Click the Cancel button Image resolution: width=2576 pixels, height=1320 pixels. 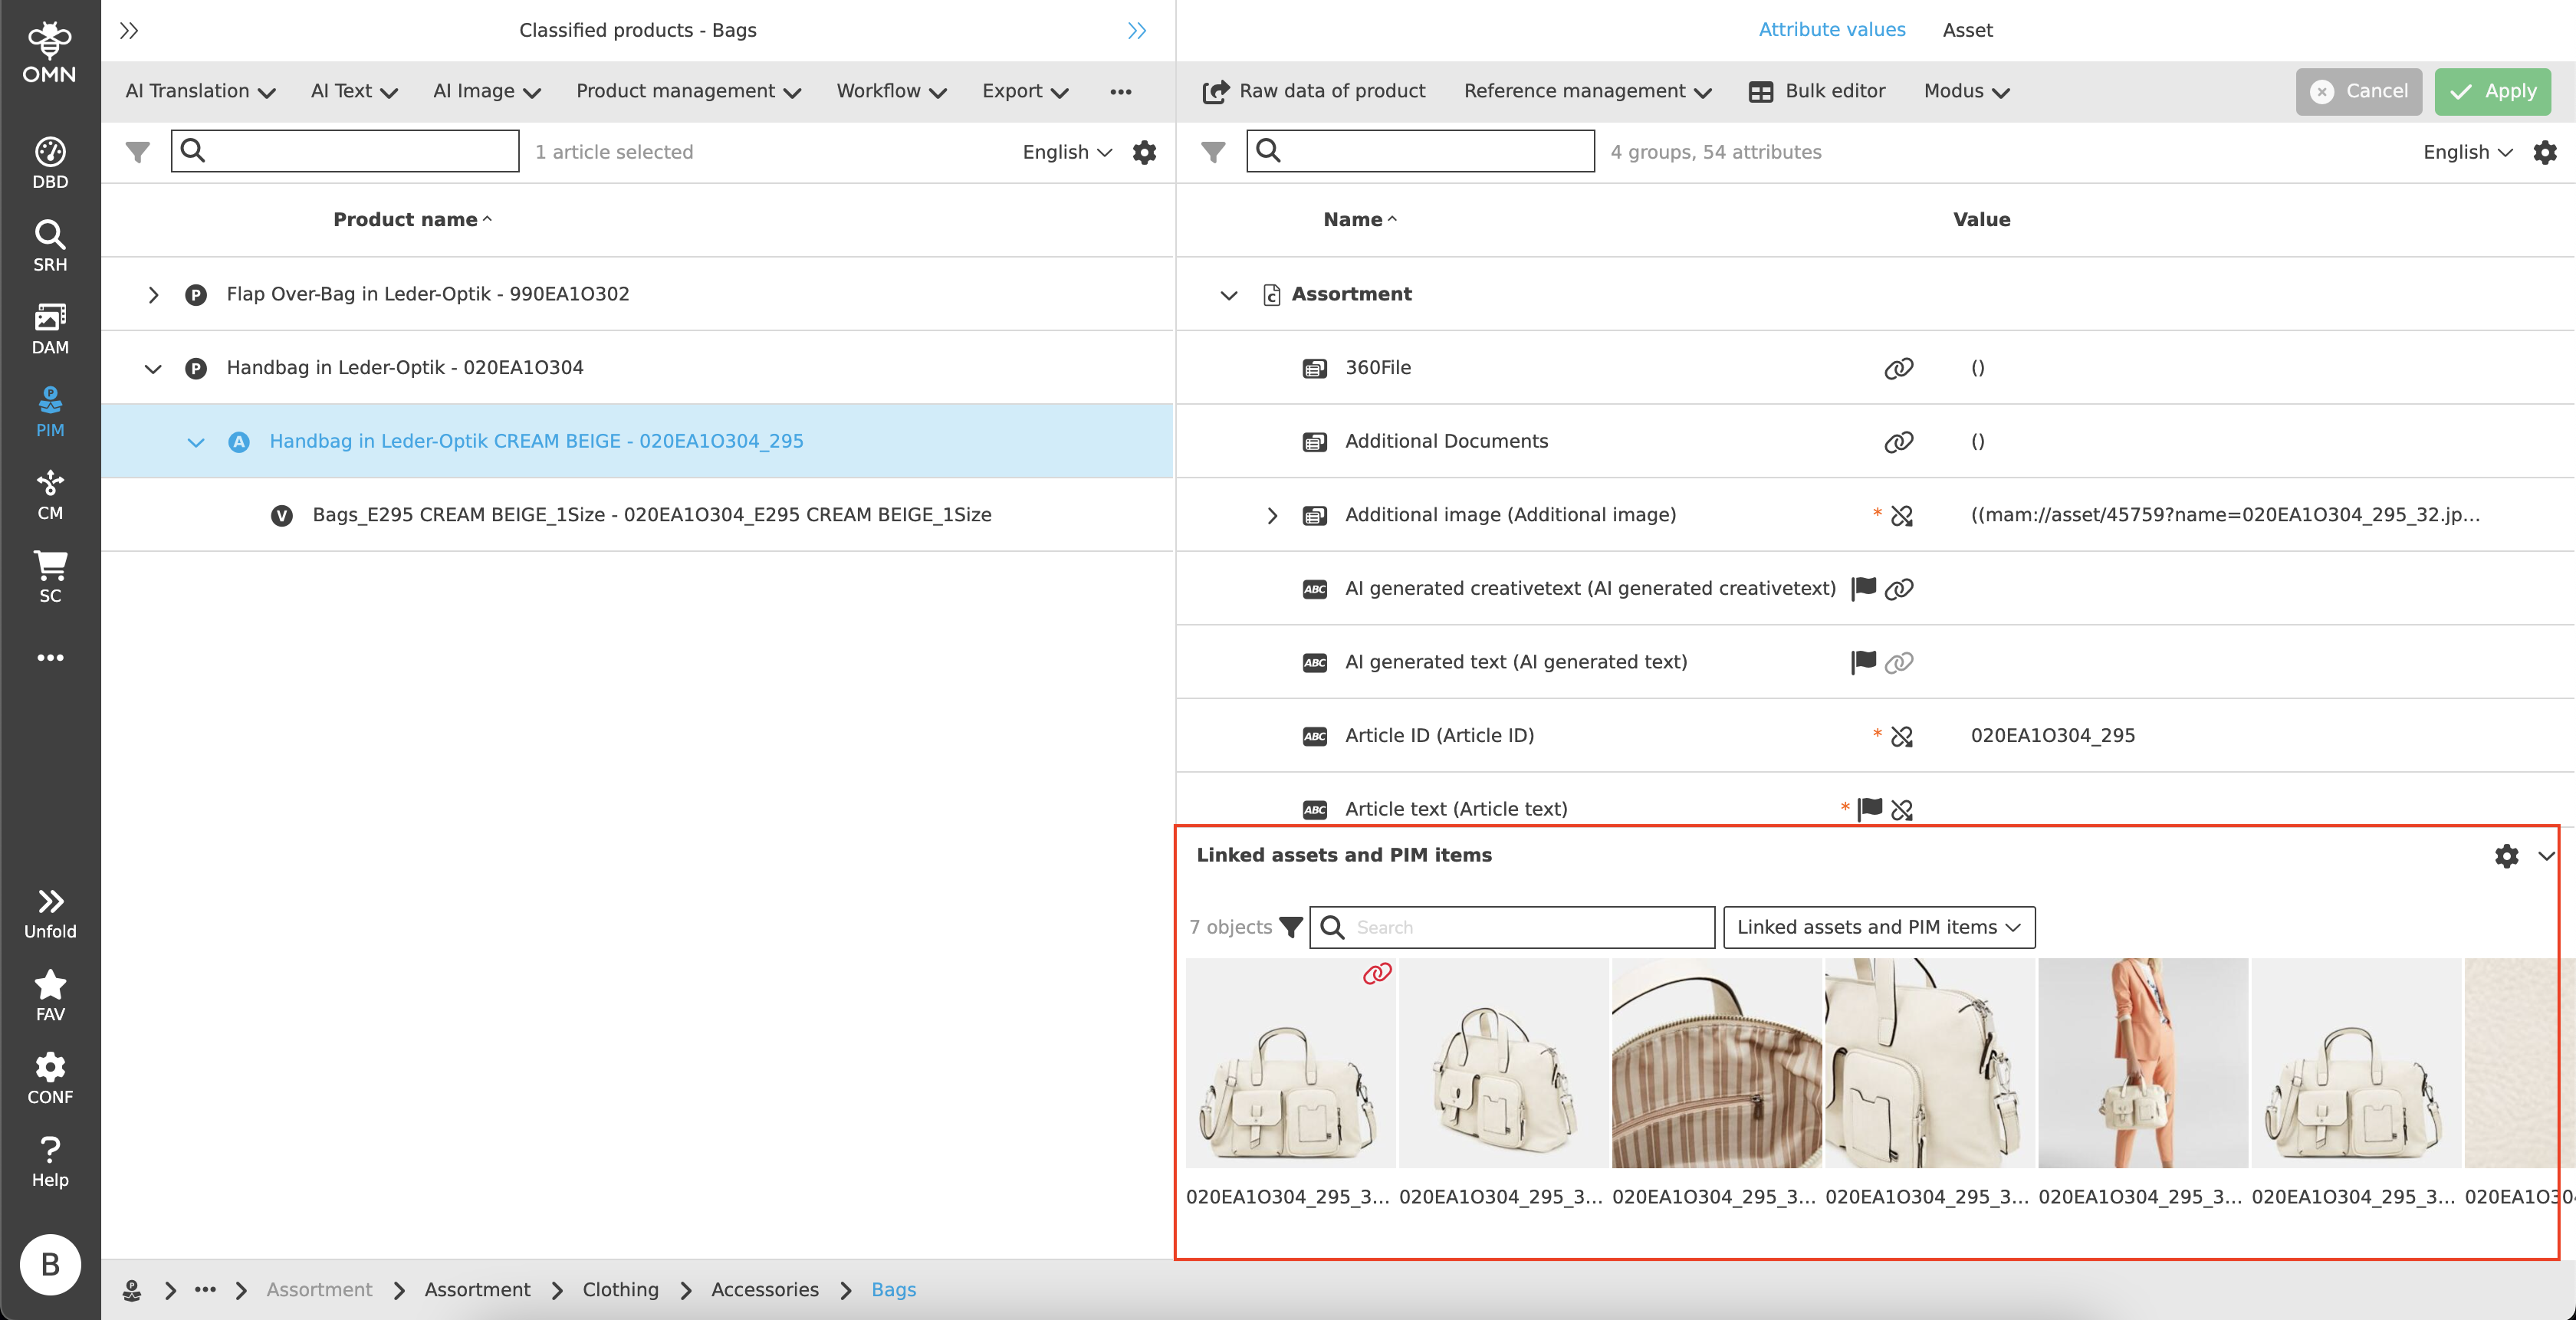point(2358,91)
